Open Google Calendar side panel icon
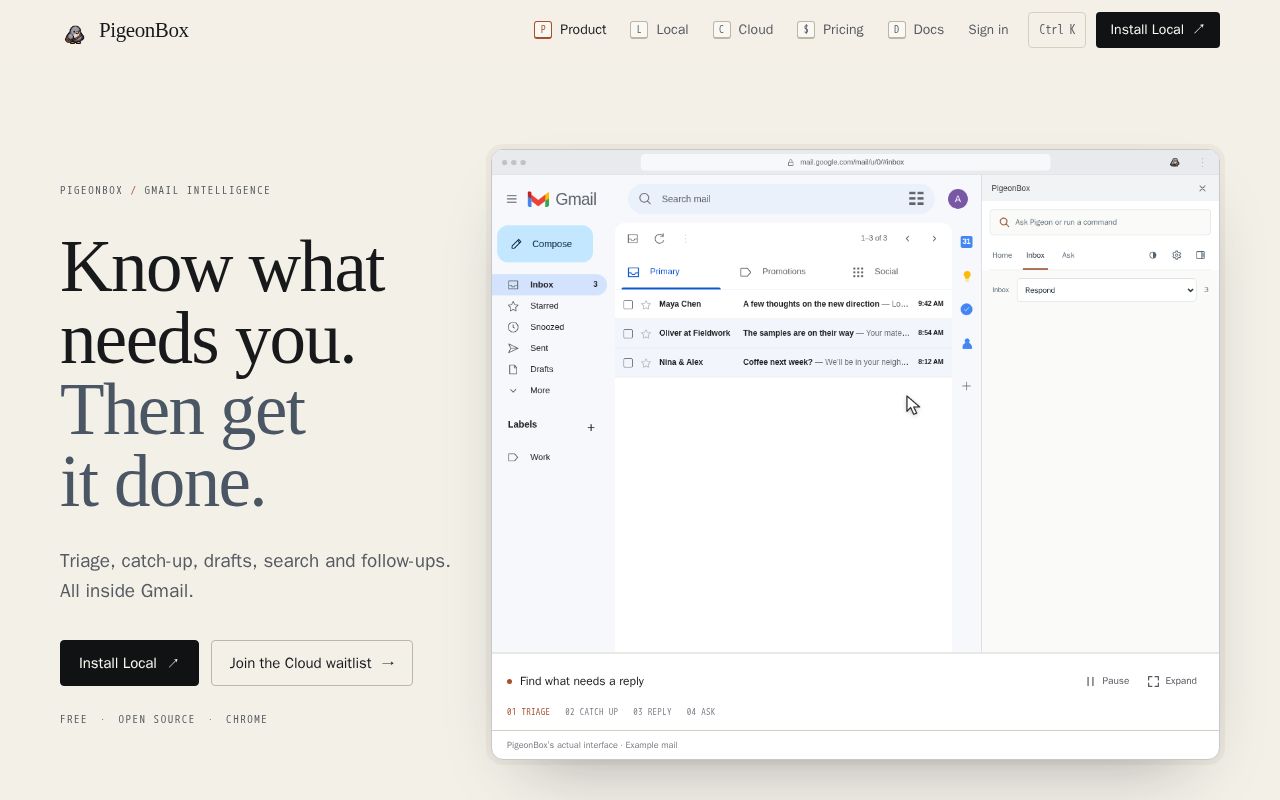The height and width of the screenshot is (800, 1280). coord(966,242)
